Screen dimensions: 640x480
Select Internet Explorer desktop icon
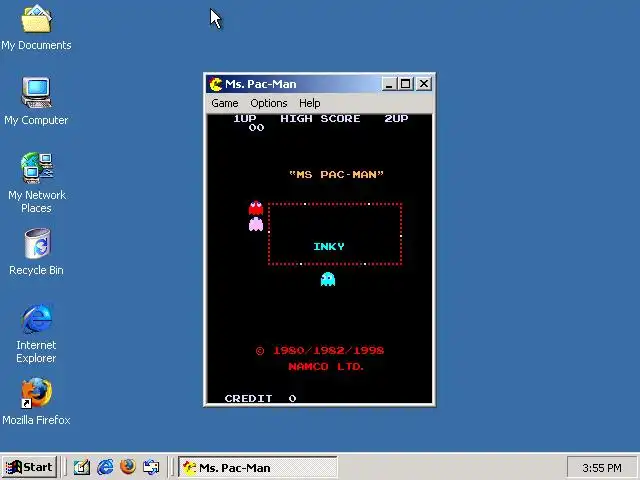tap(36, 333)
